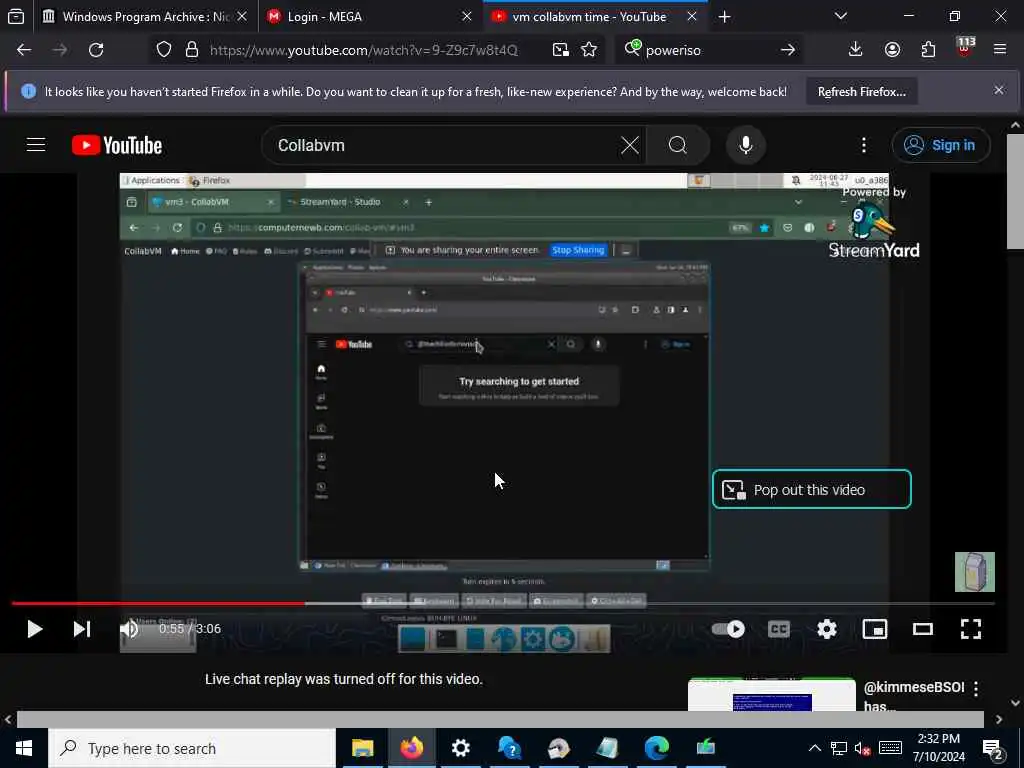Bookmark this page with star icon
Image resolution: width=1024 pixels, height=768 pixels.
point(589,50)
